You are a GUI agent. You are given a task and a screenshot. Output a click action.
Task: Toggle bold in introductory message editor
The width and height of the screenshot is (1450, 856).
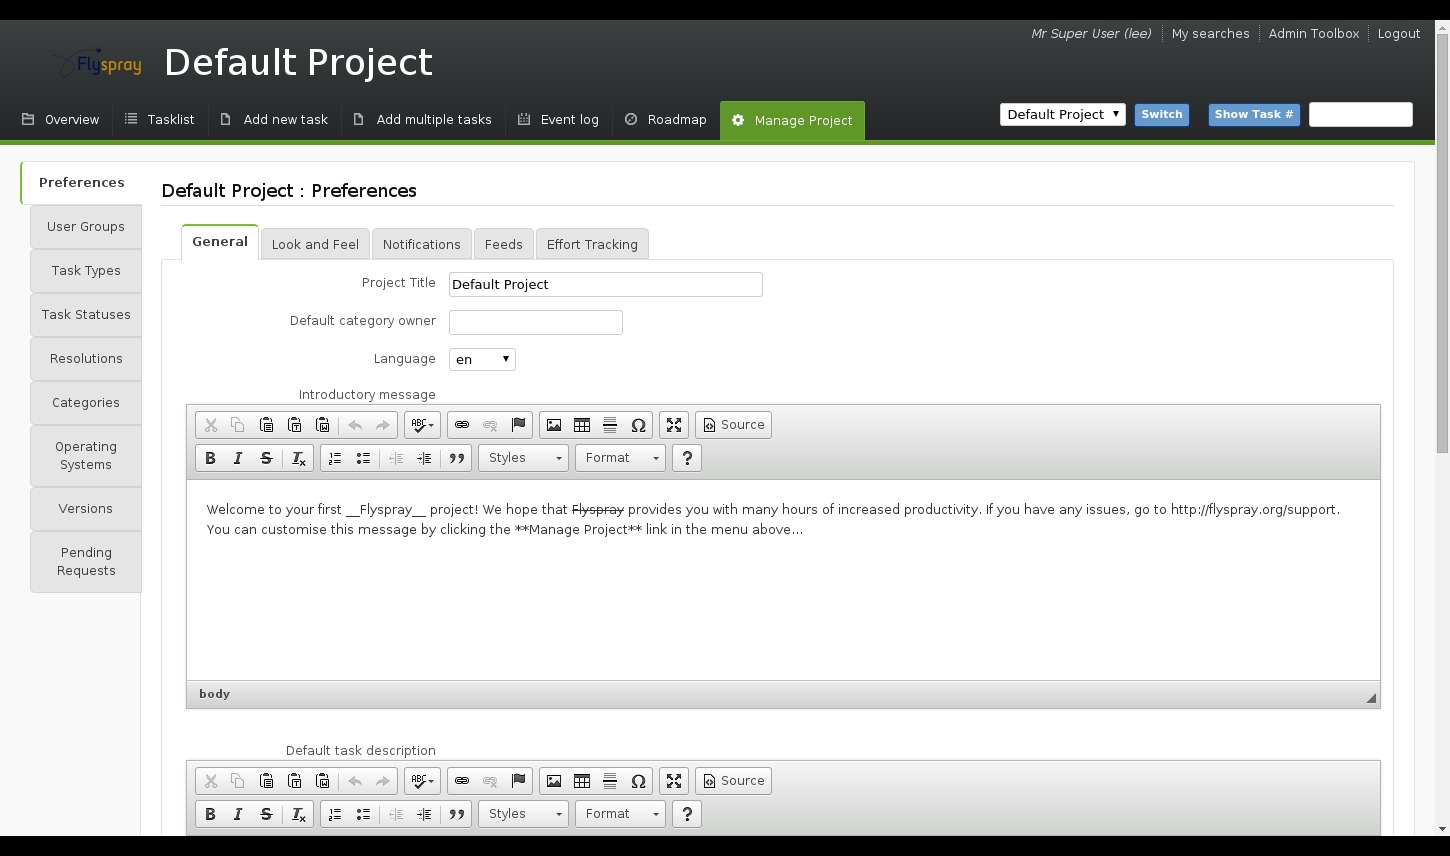tap(210, 458)
